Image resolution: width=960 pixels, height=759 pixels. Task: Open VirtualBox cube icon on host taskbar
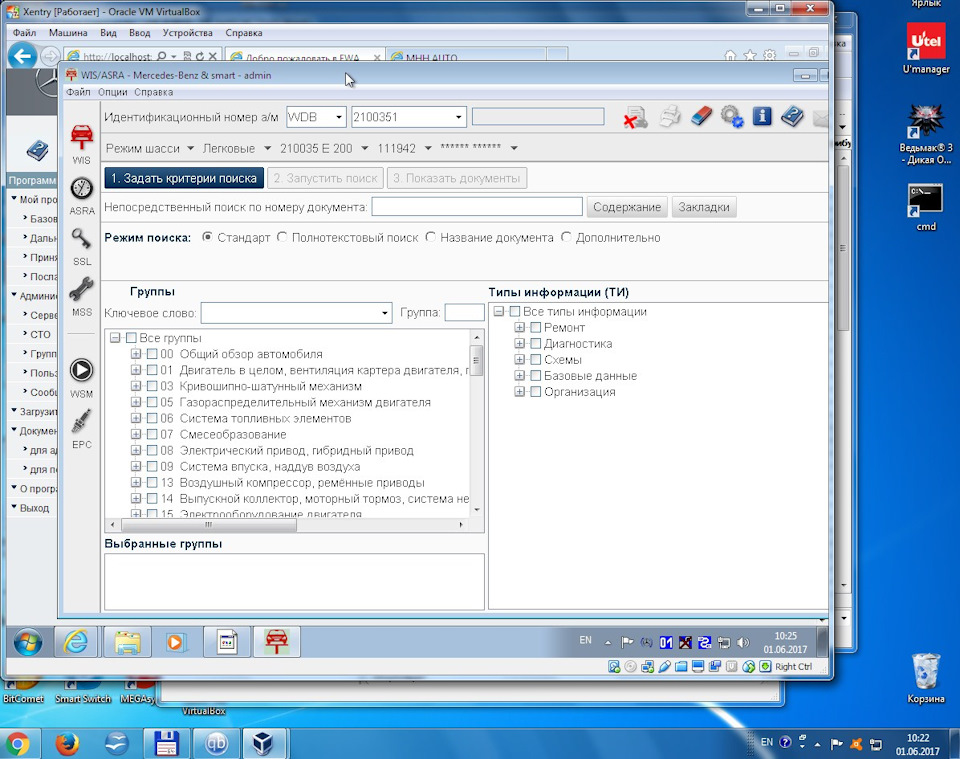click(x=263, y=744)
